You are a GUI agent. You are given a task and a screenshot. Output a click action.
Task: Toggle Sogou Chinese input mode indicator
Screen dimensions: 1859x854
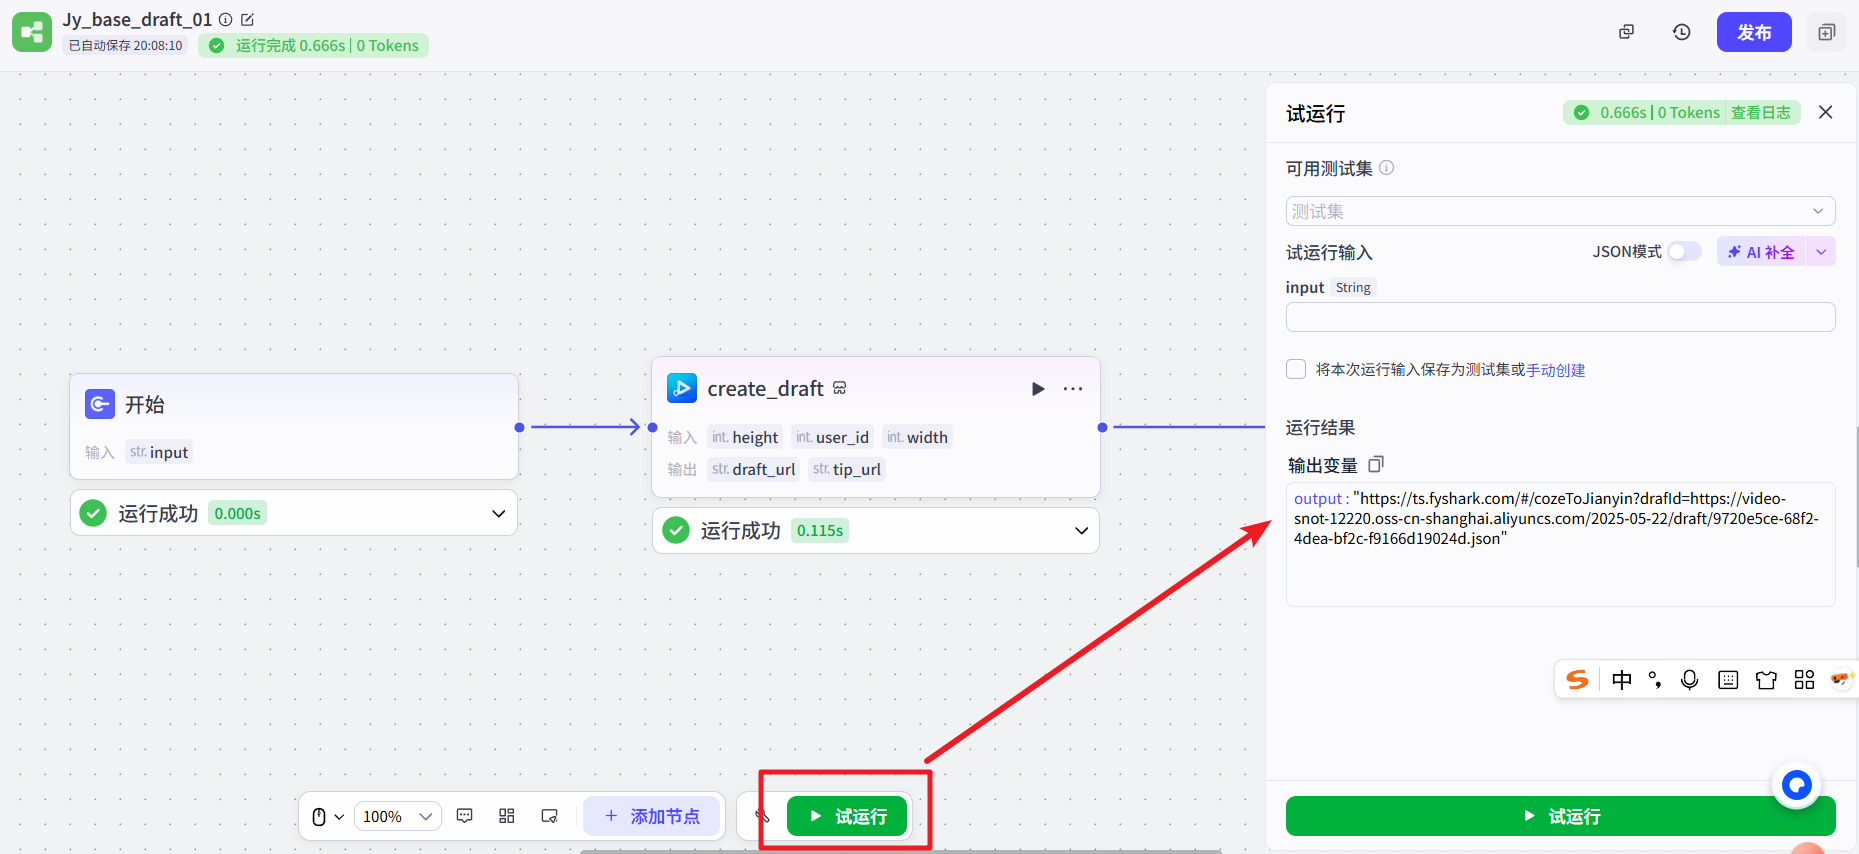click(x=1621, y=680)
